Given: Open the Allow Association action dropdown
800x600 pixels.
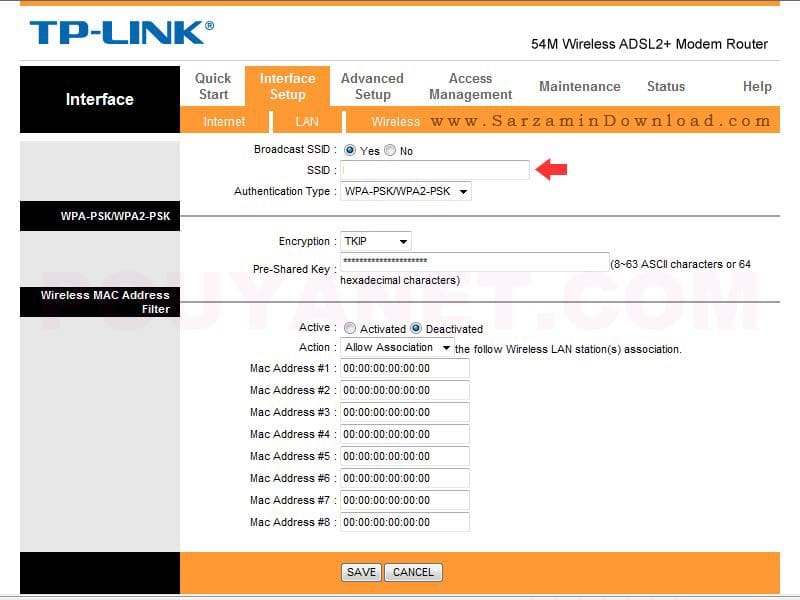Looking at the screenshot, I should click(x=397, y=348).
